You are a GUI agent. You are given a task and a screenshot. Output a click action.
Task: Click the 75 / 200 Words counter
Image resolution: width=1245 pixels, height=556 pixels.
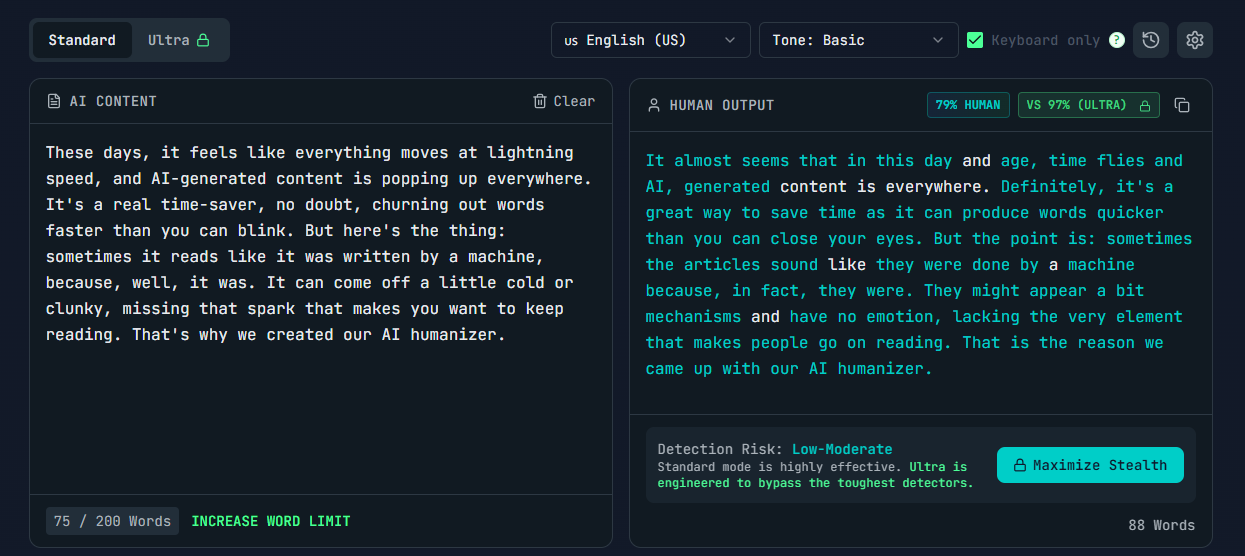click(112, 521)
